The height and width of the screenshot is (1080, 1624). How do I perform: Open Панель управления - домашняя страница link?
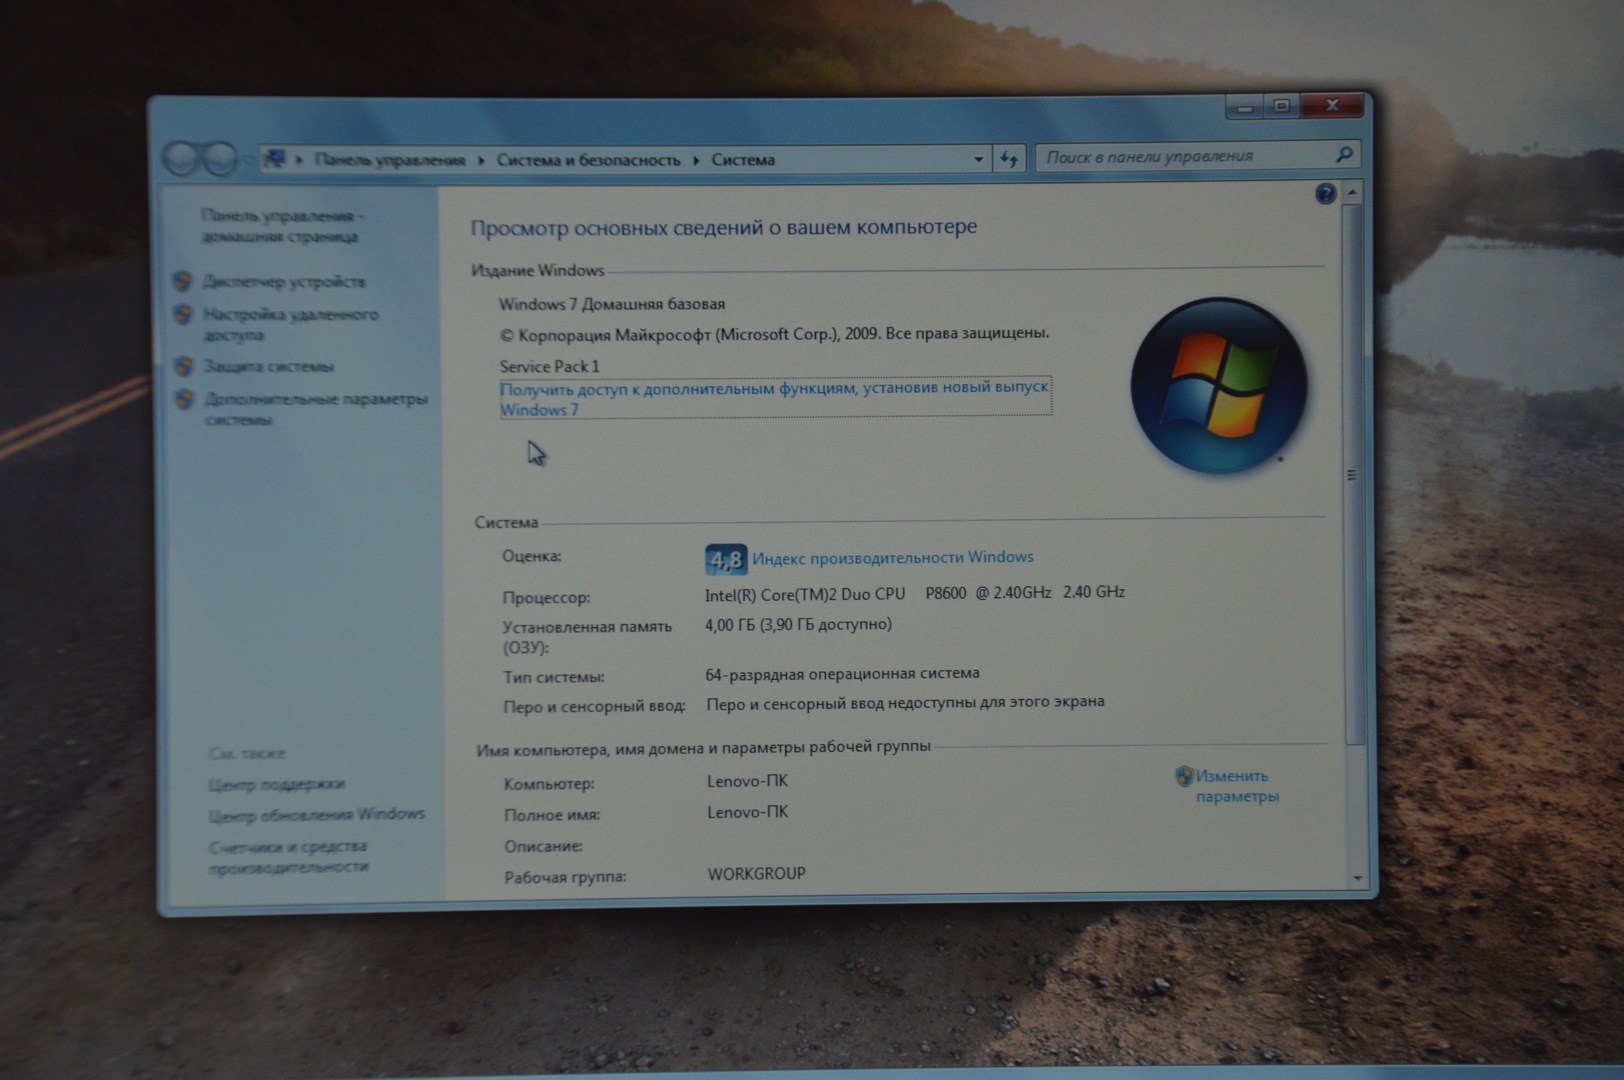click(x=281, y=226)
